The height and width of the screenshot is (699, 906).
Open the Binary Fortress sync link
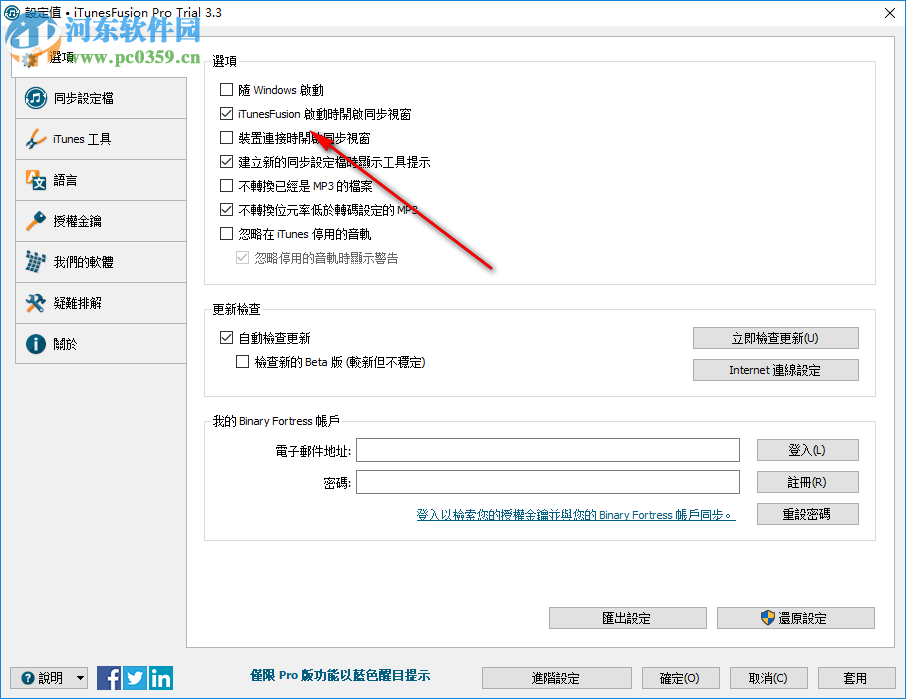576,515
